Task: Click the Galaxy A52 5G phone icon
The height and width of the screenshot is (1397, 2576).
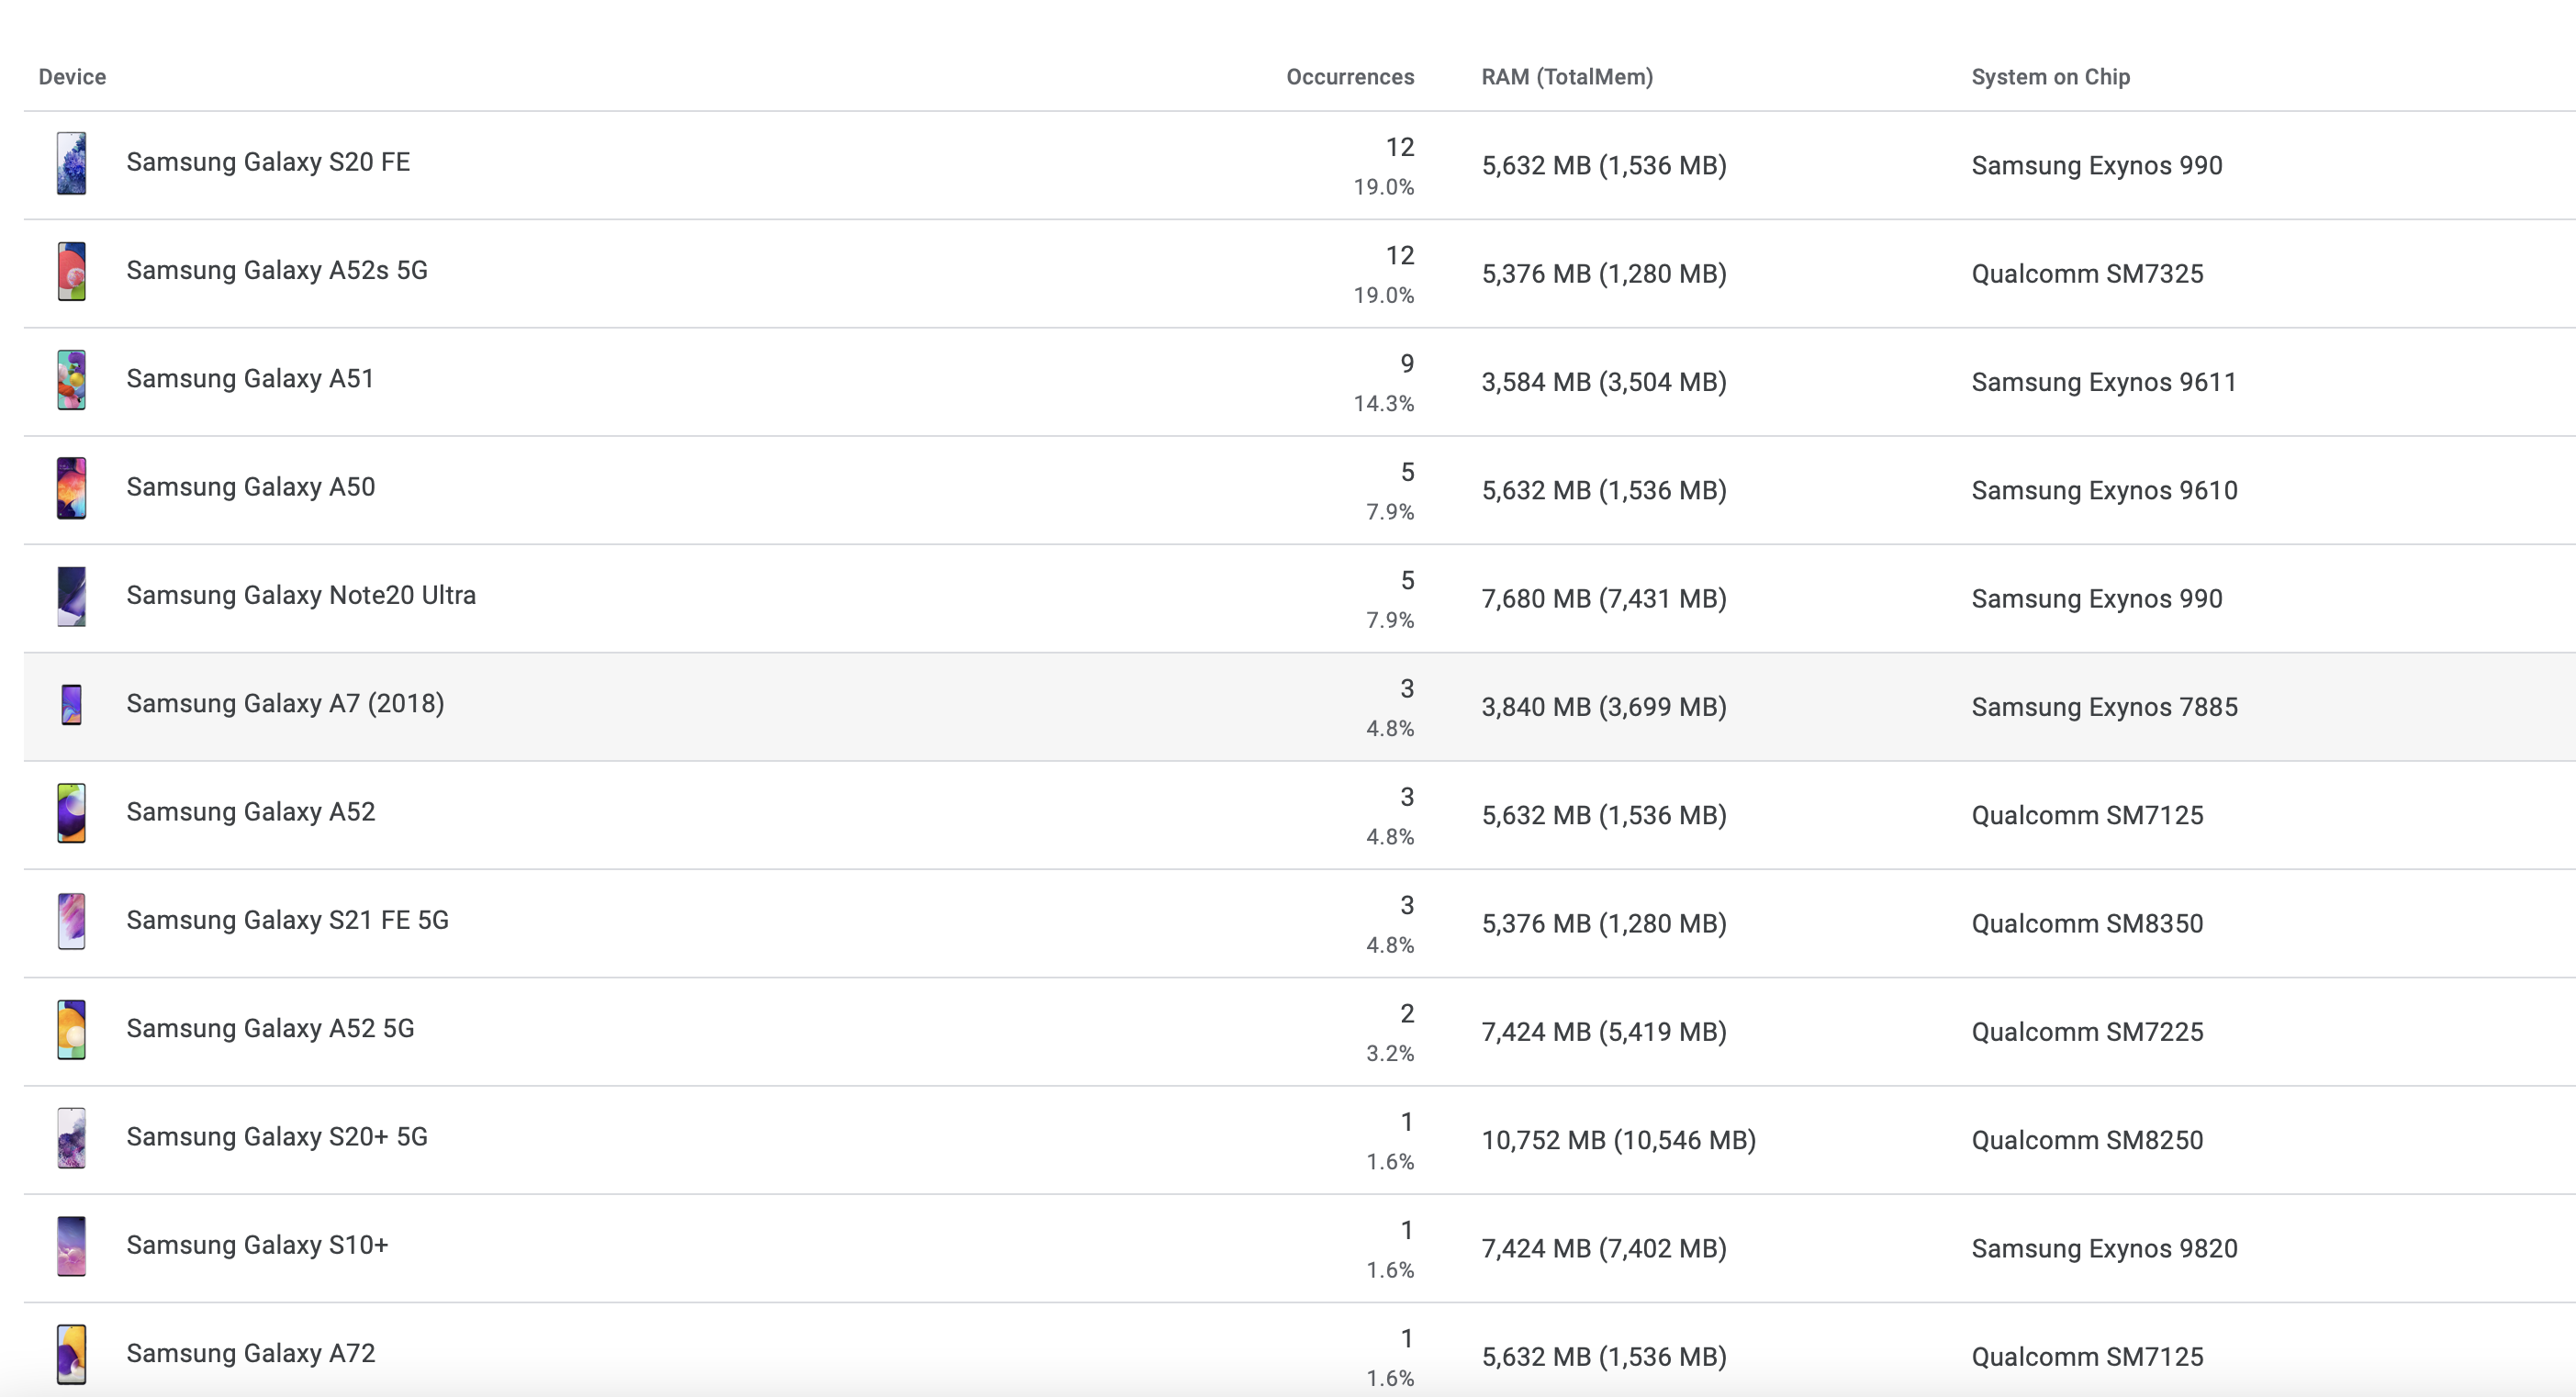Action: 71,1029
